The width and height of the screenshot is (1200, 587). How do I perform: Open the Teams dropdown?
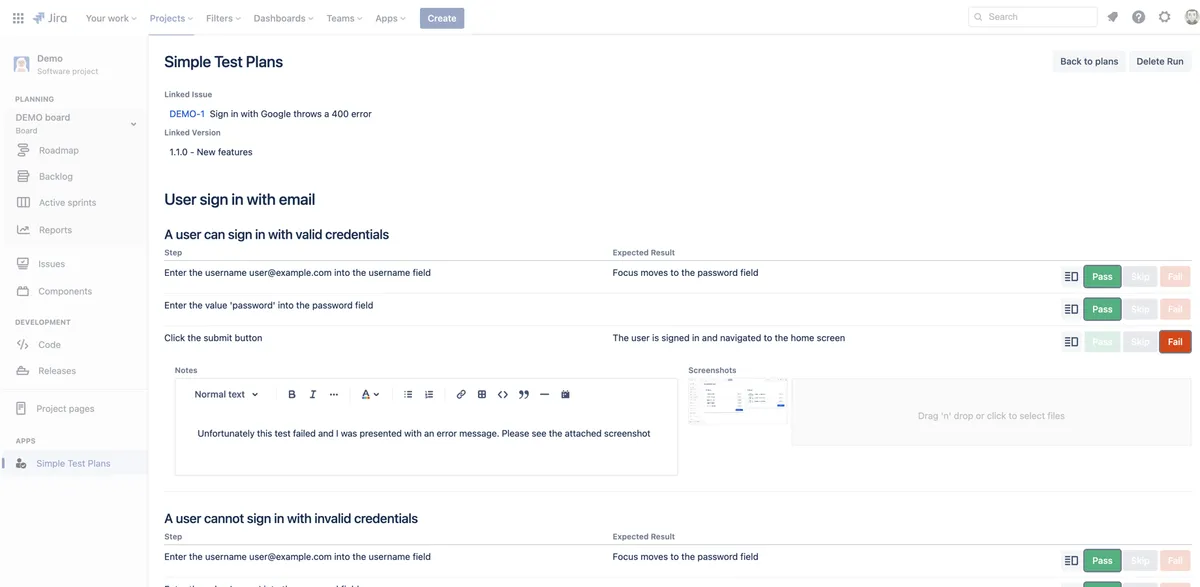(345, 18)
